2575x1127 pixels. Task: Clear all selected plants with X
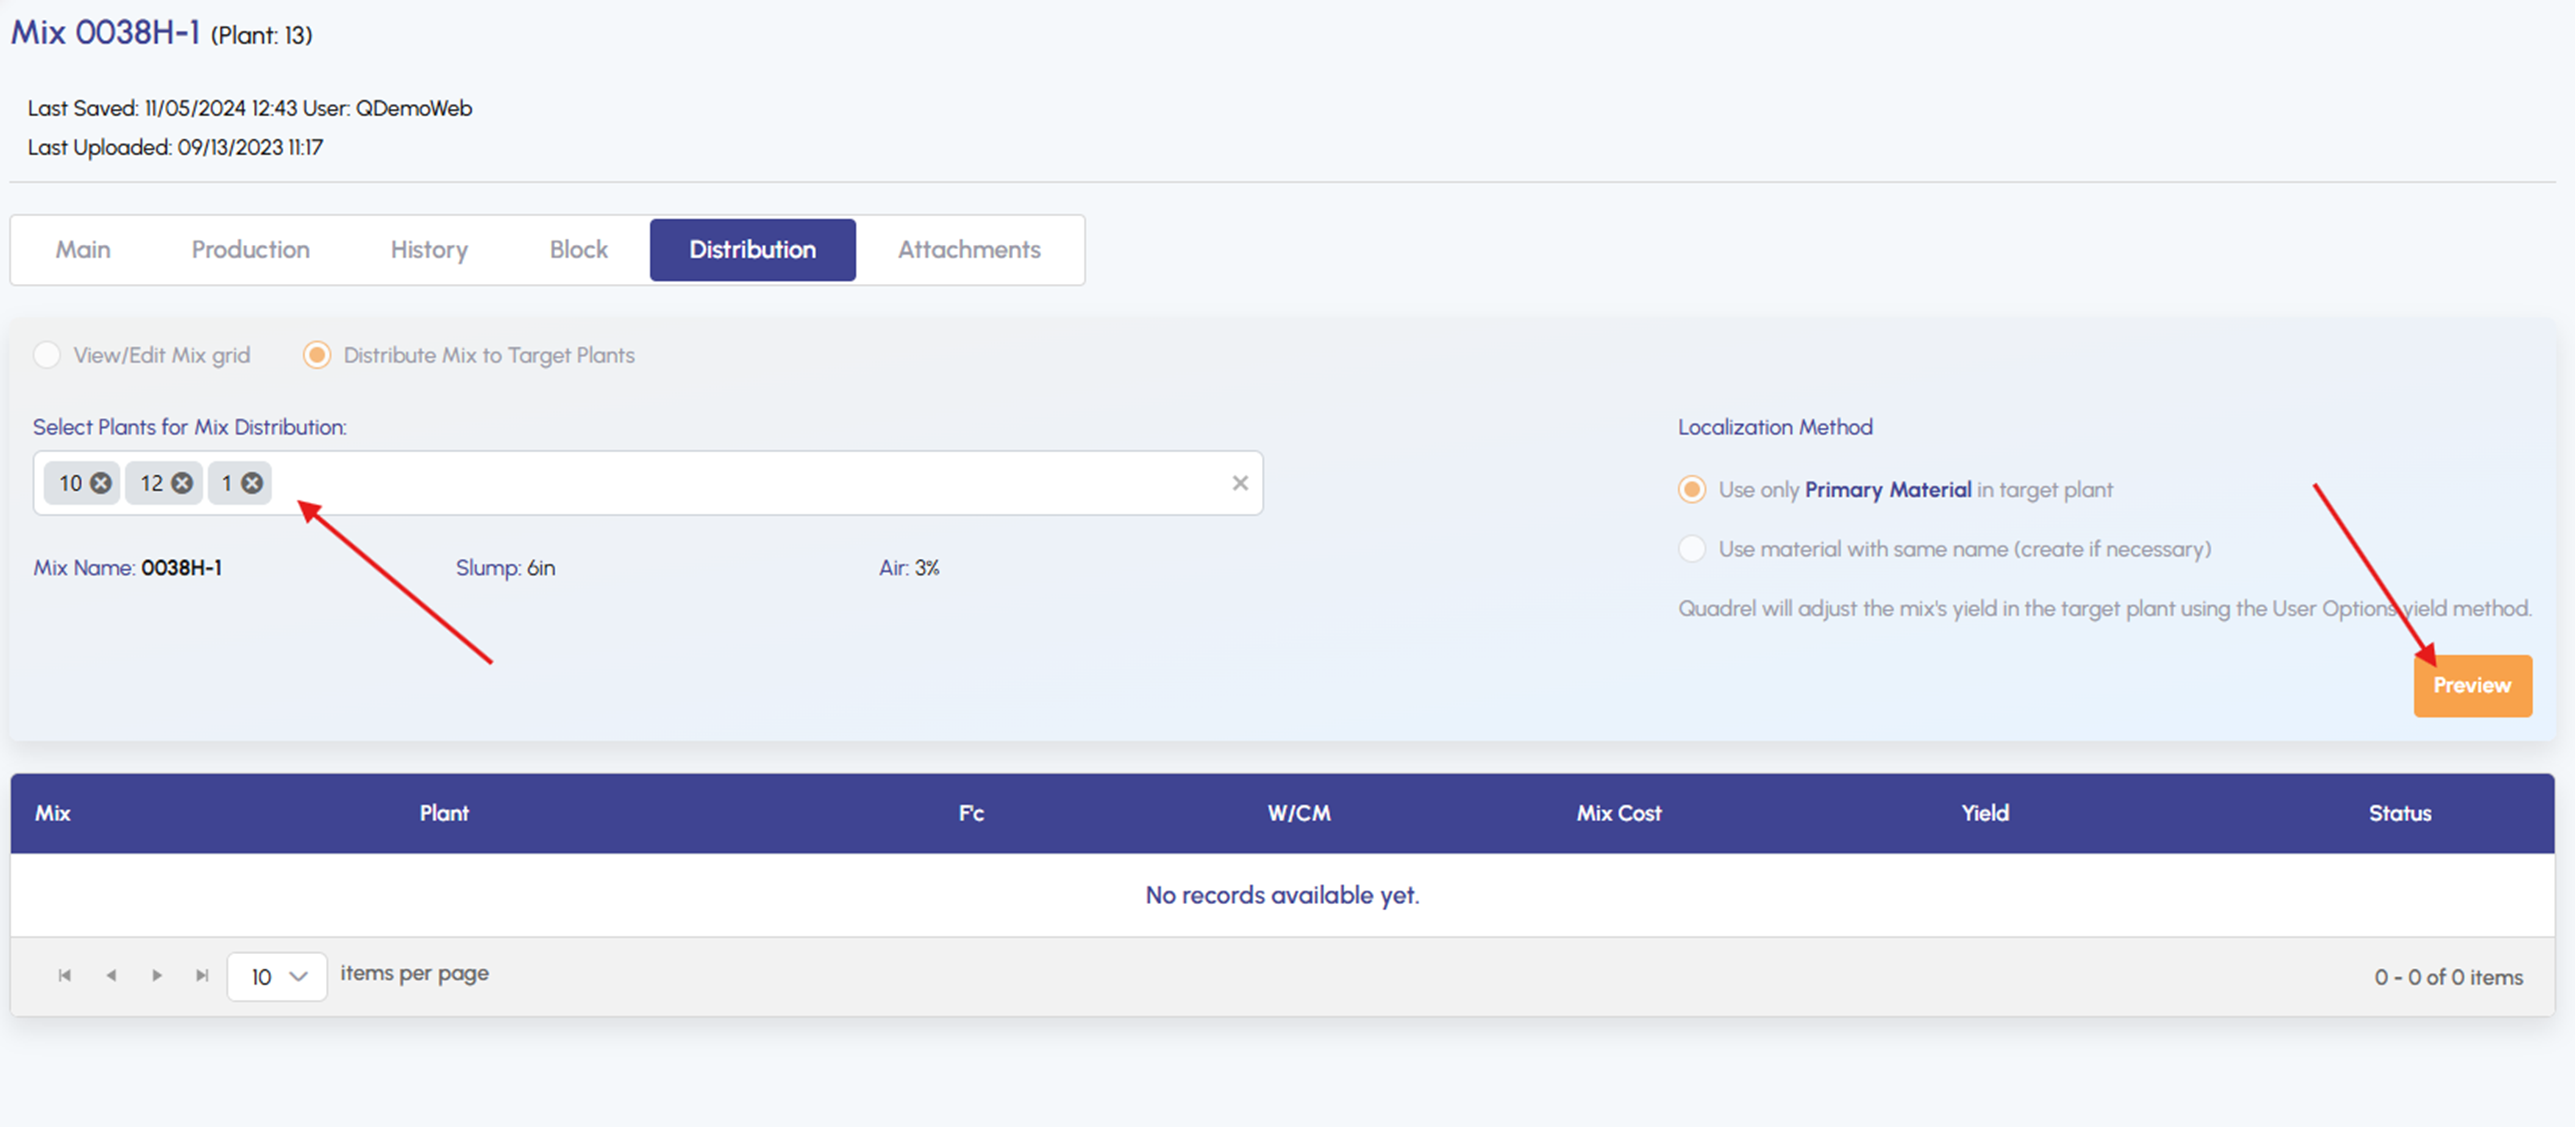(x=1239, y=484)
